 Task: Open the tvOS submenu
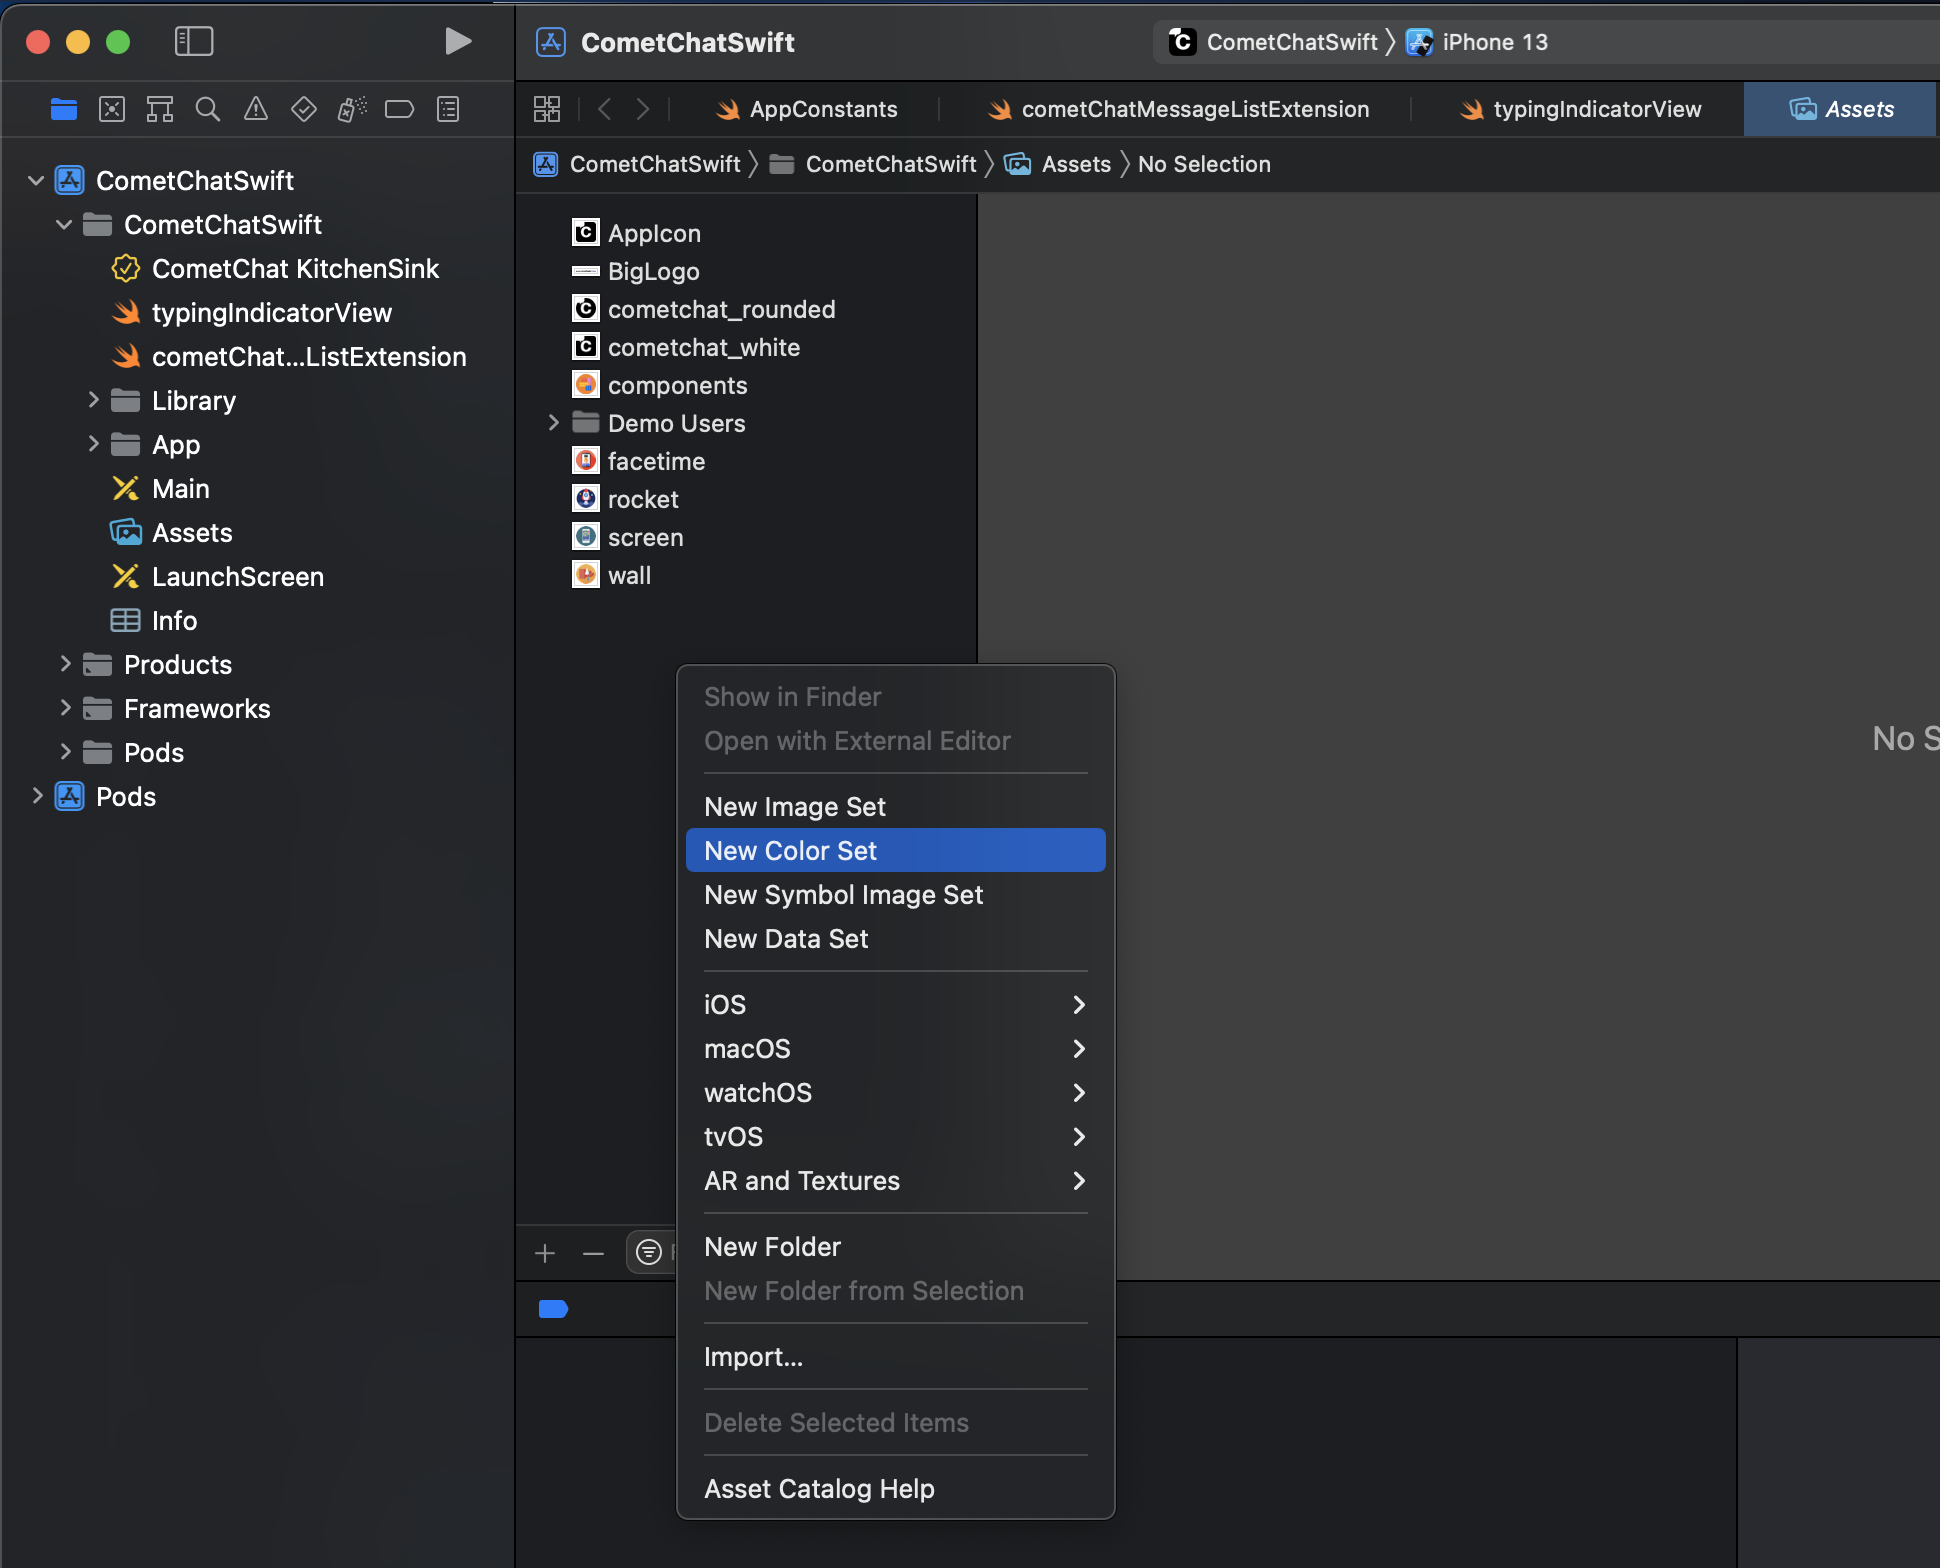[x=895, y=1136]
